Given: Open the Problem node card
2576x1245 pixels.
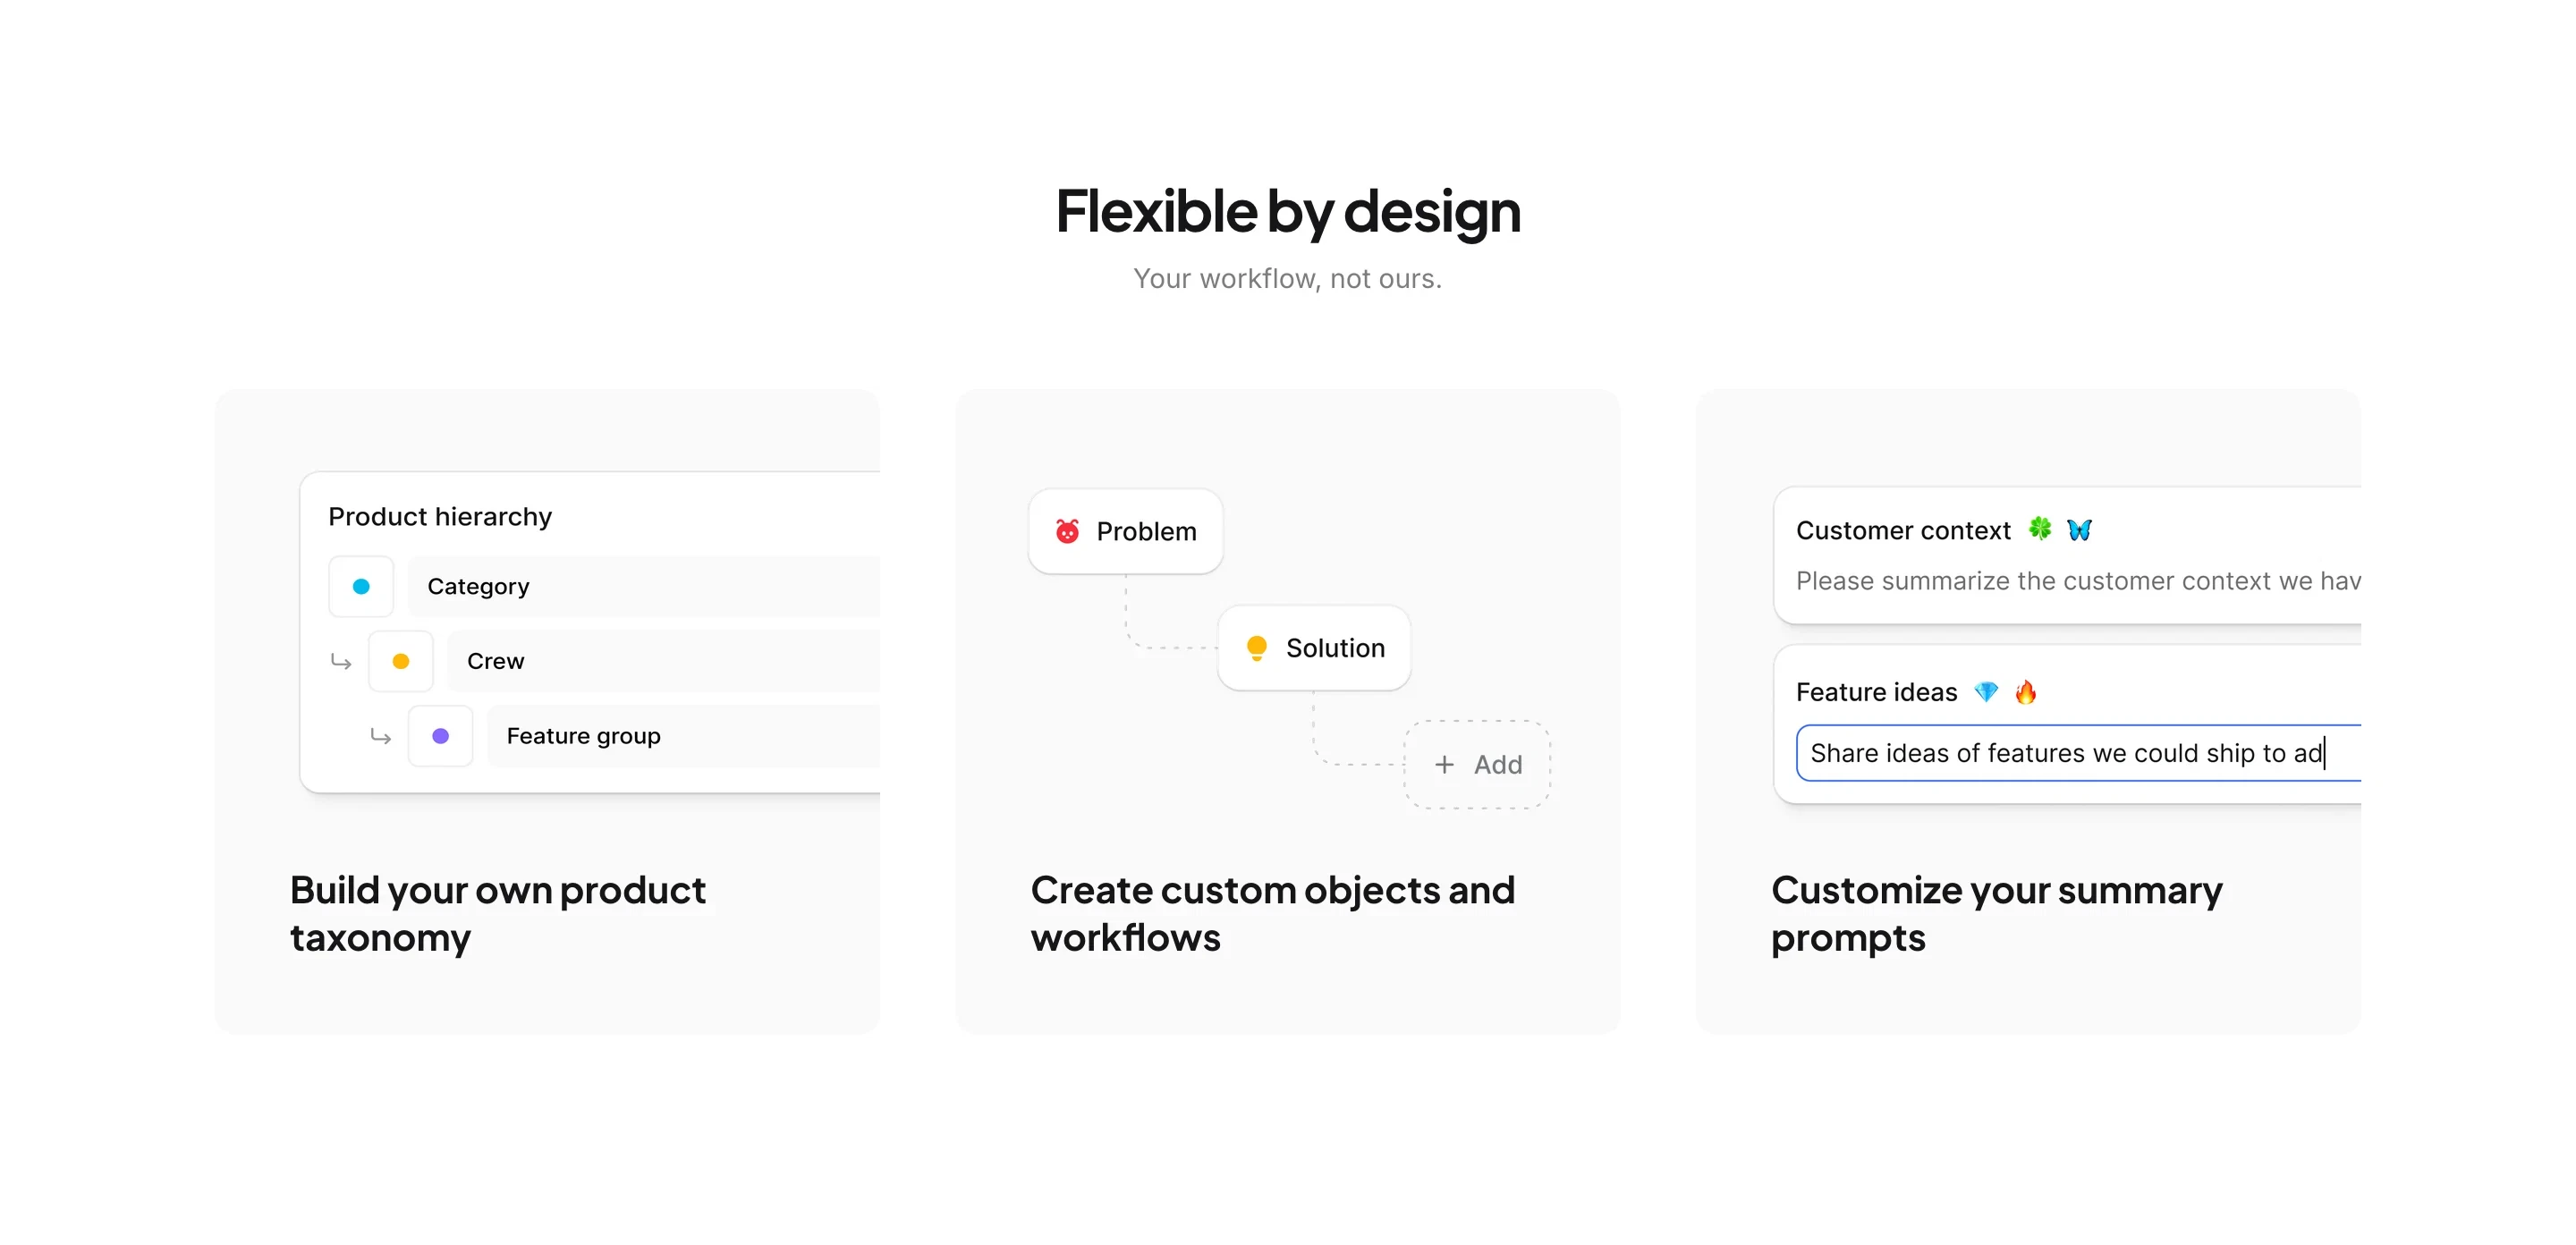Looking at the screenshot, I should (x=1125, y=531).
